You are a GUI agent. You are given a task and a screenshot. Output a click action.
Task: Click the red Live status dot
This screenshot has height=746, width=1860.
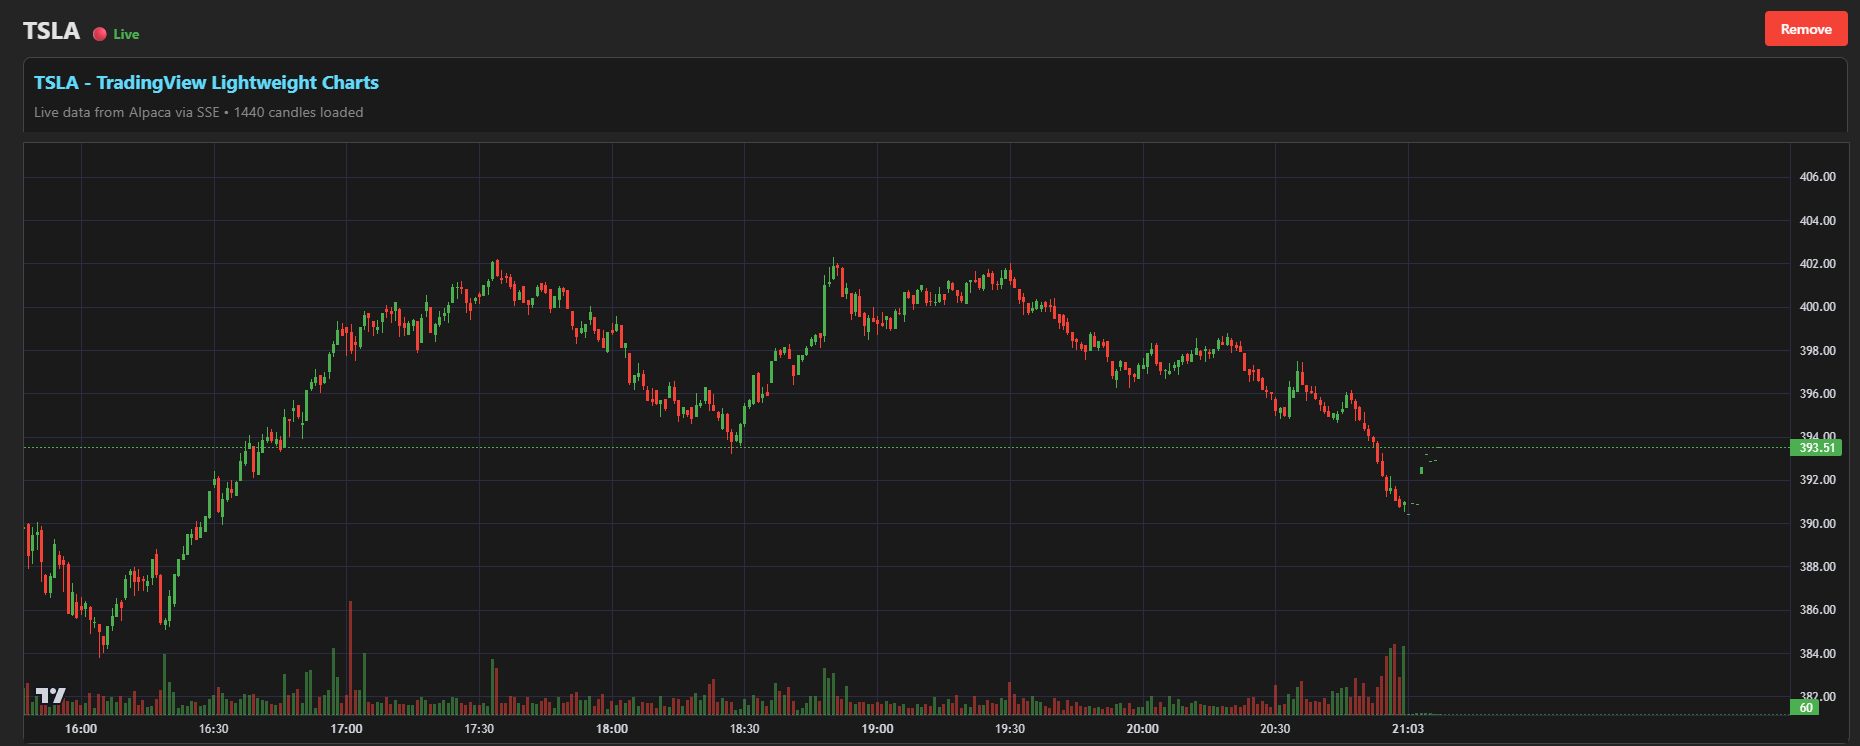(x=100, y=34)
